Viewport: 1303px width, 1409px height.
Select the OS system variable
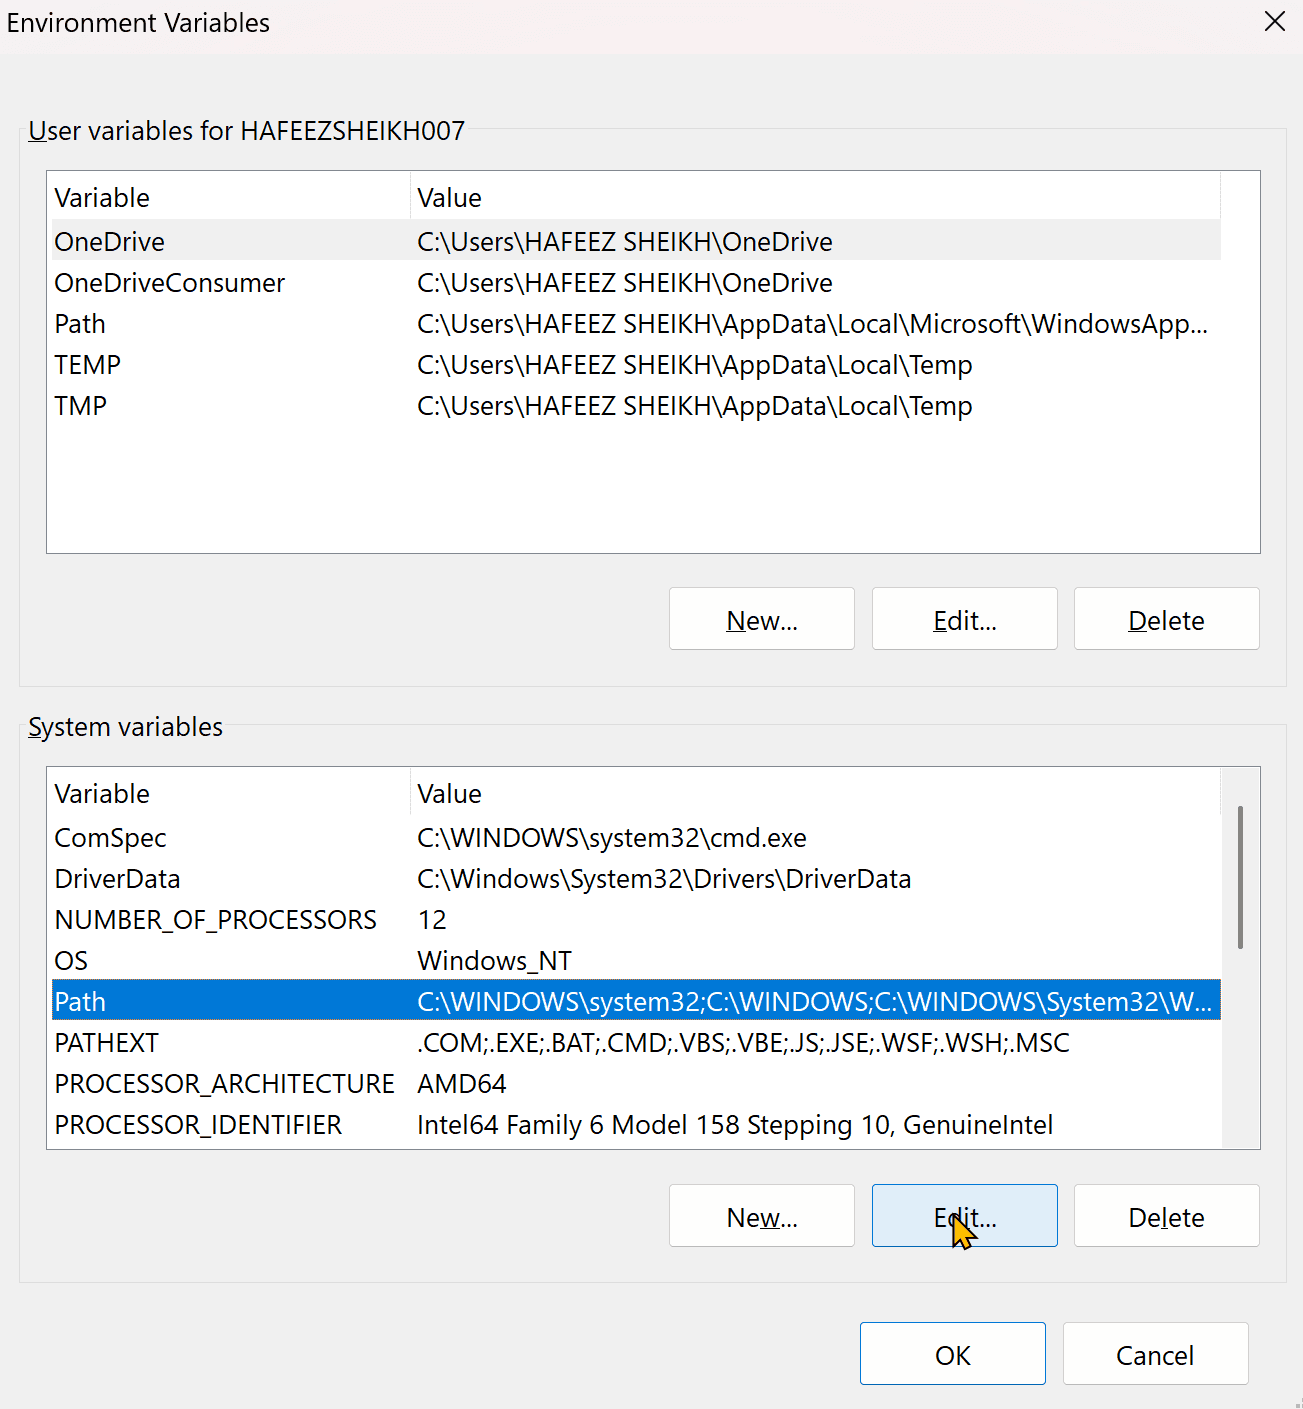pyautogui.click(x=636, y=960)
